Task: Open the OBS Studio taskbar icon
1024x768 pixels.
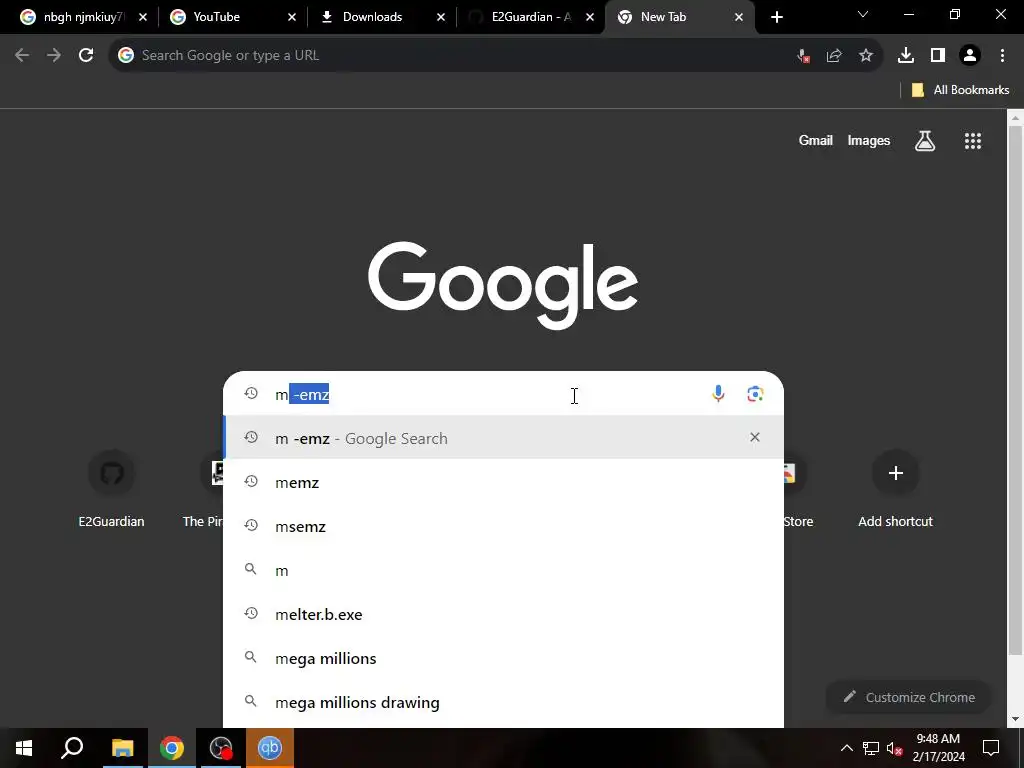Action: click(221, 748)
